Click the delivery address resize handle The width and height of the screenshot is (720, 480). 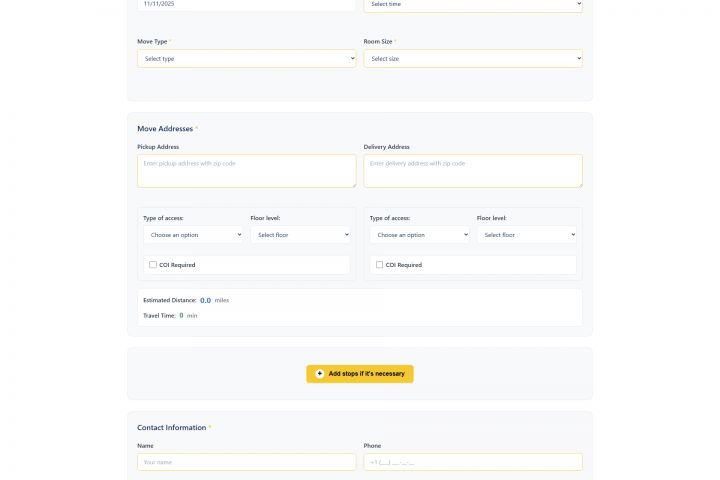click(579, 184)
